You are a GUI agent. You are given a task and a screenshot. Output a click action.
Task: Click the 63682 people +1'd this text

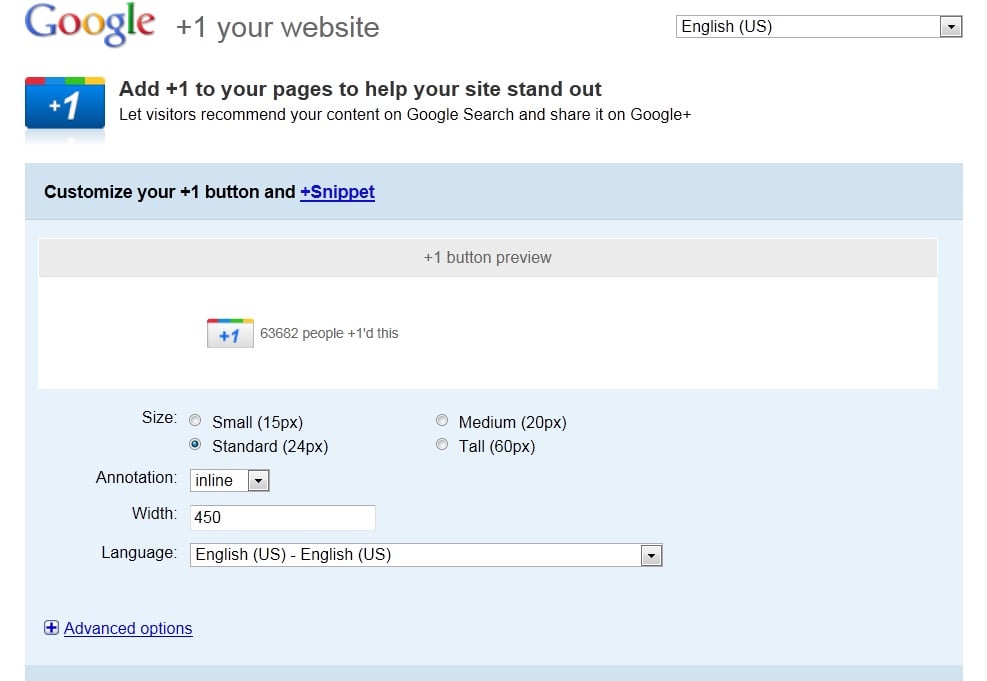coord(331,333)
